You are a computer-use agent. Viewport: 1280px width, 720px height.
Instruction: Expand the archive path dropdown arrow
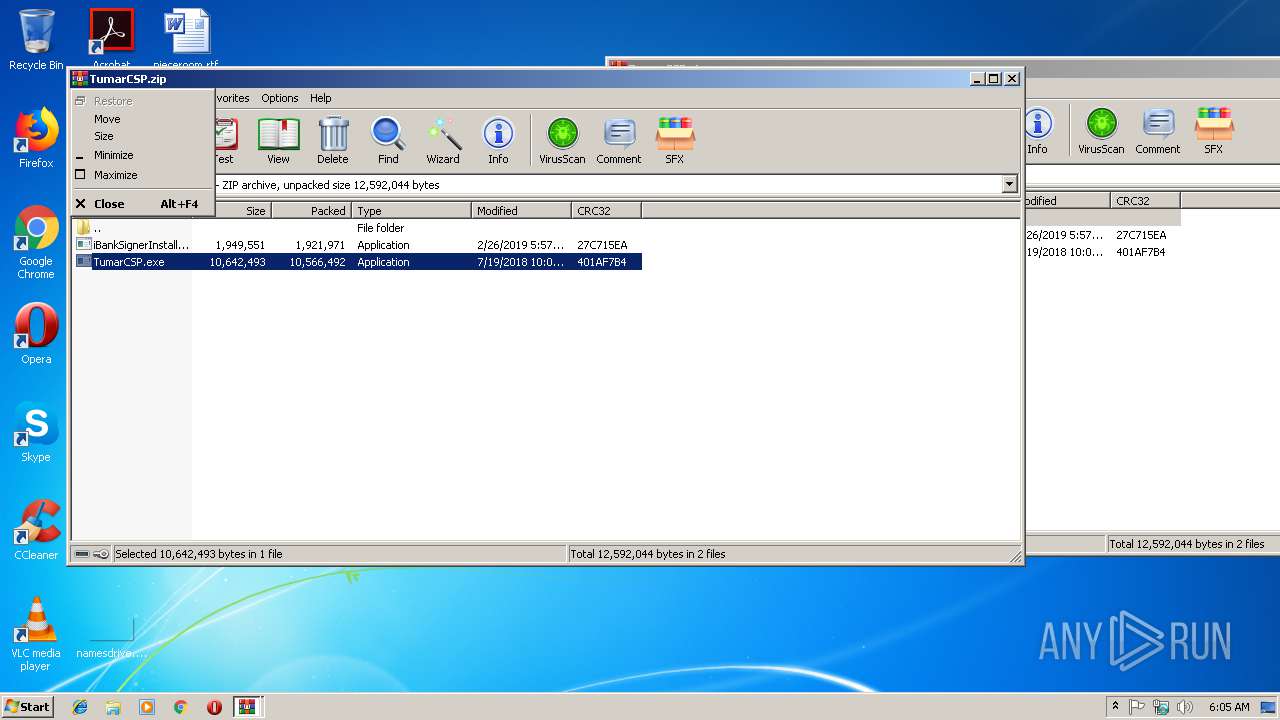pyautogui.click(x=1009, y=184)
